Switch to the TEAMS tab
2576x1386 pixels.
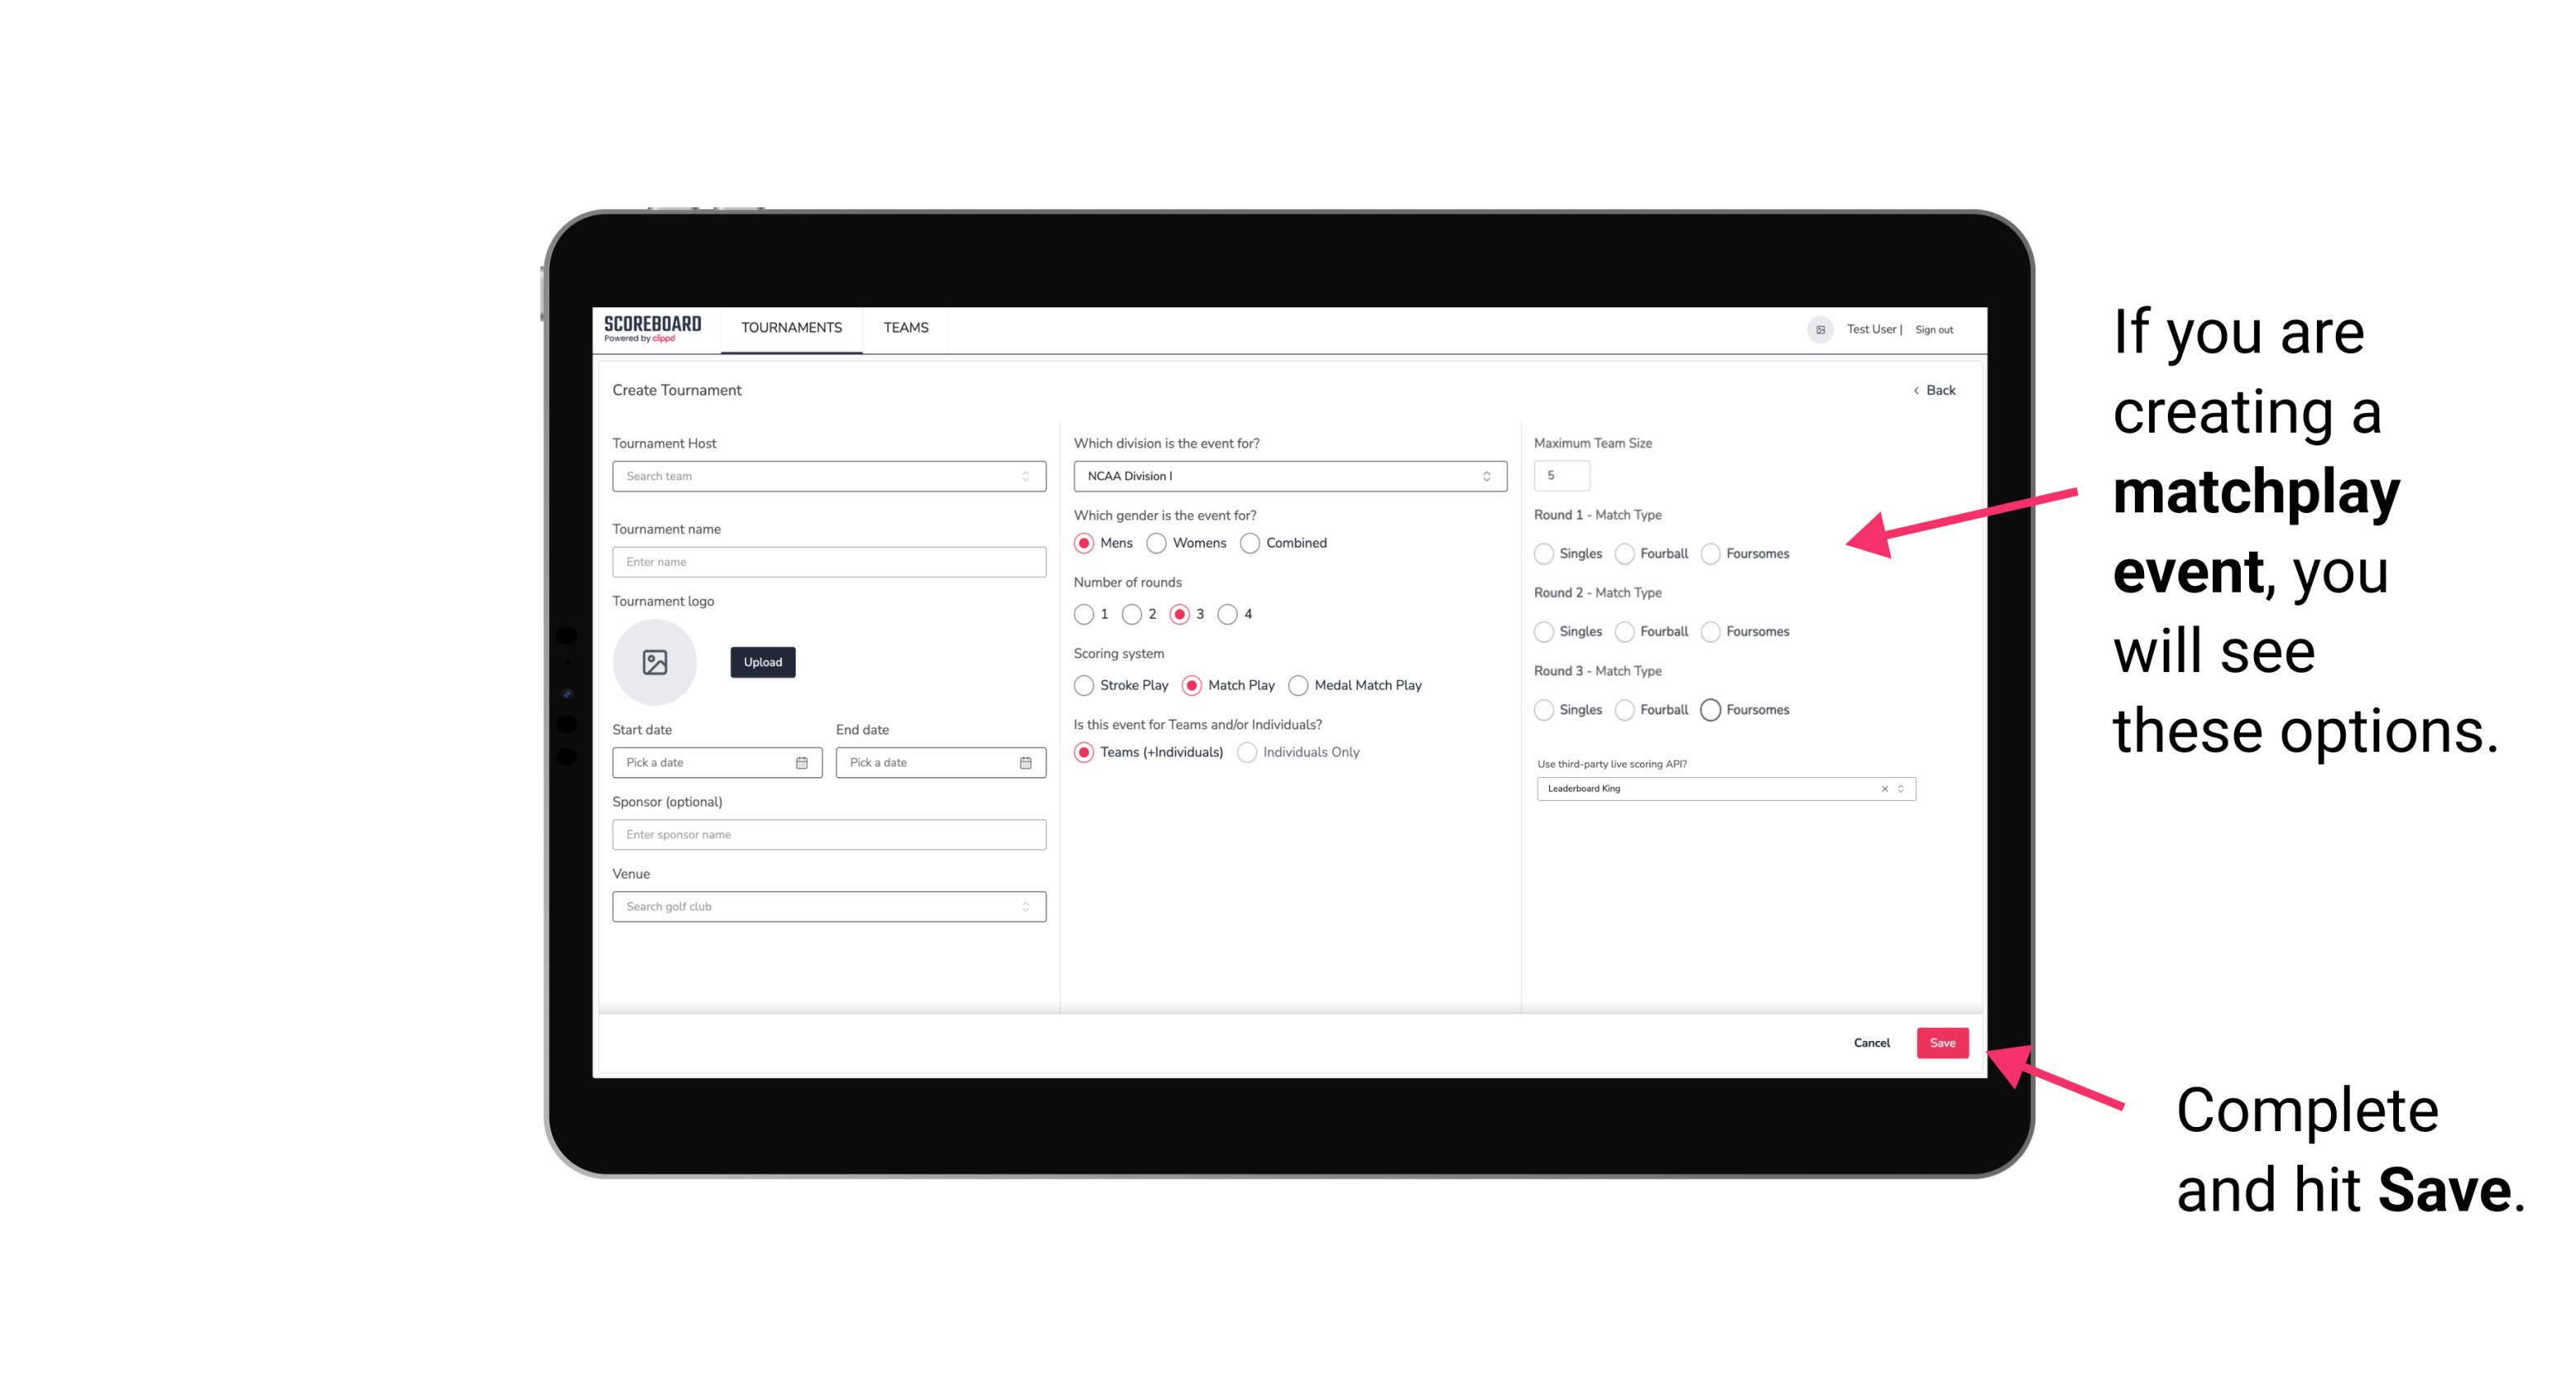(906, 328)
